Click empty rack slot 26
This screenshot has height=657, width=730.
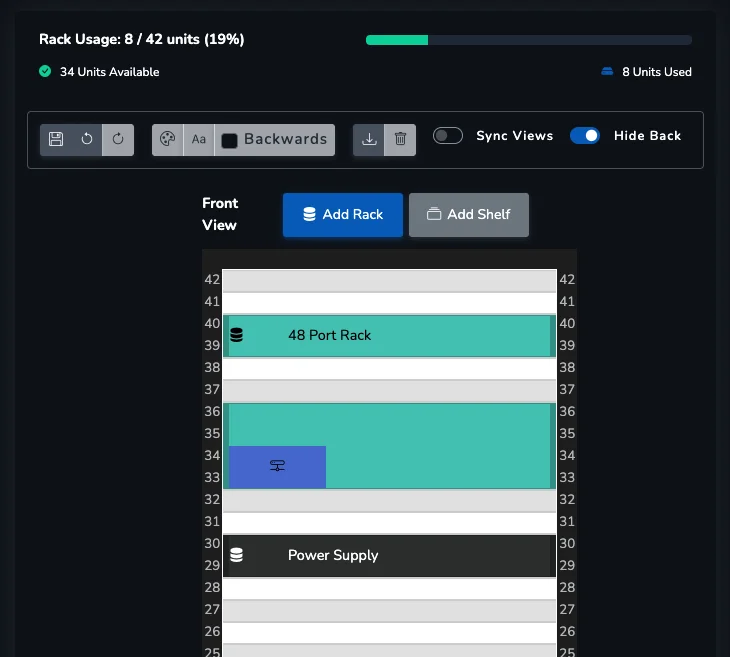point(389,632)
